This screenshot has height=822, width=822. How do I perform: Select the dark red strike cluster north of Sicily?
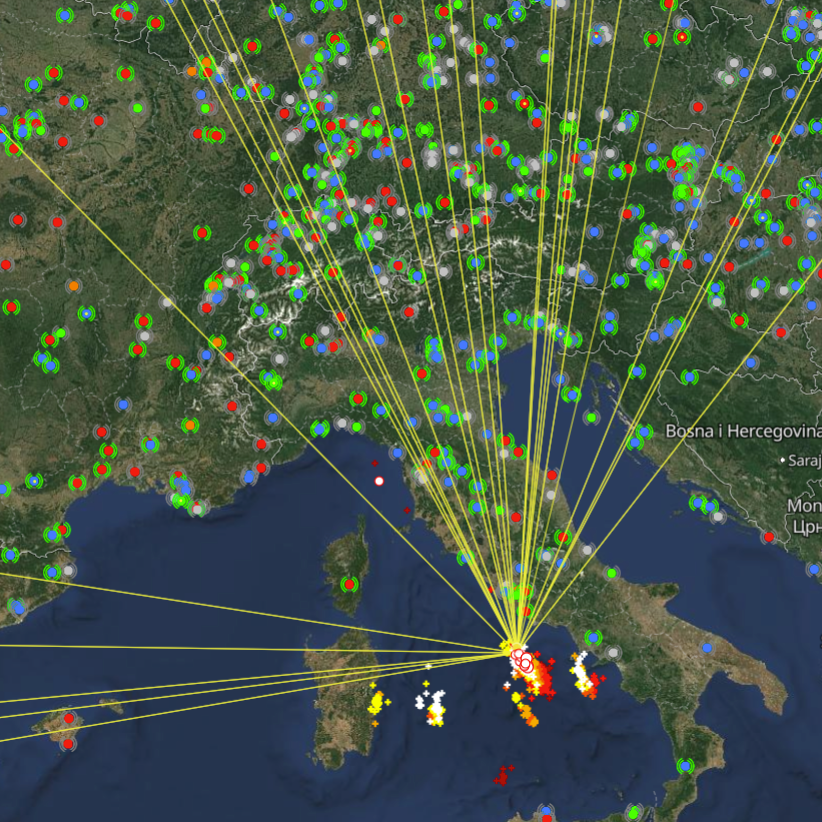(x=503, y=774)
